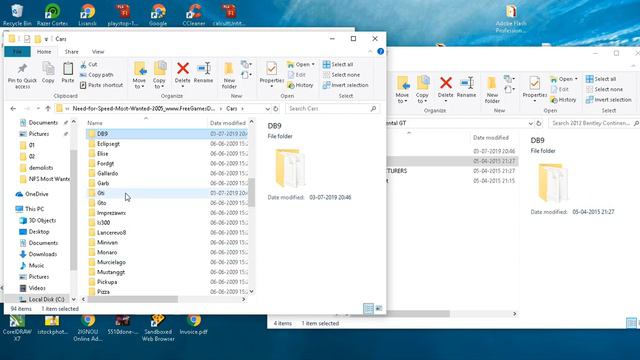Click History in background Explorer window

click(563, 100)
